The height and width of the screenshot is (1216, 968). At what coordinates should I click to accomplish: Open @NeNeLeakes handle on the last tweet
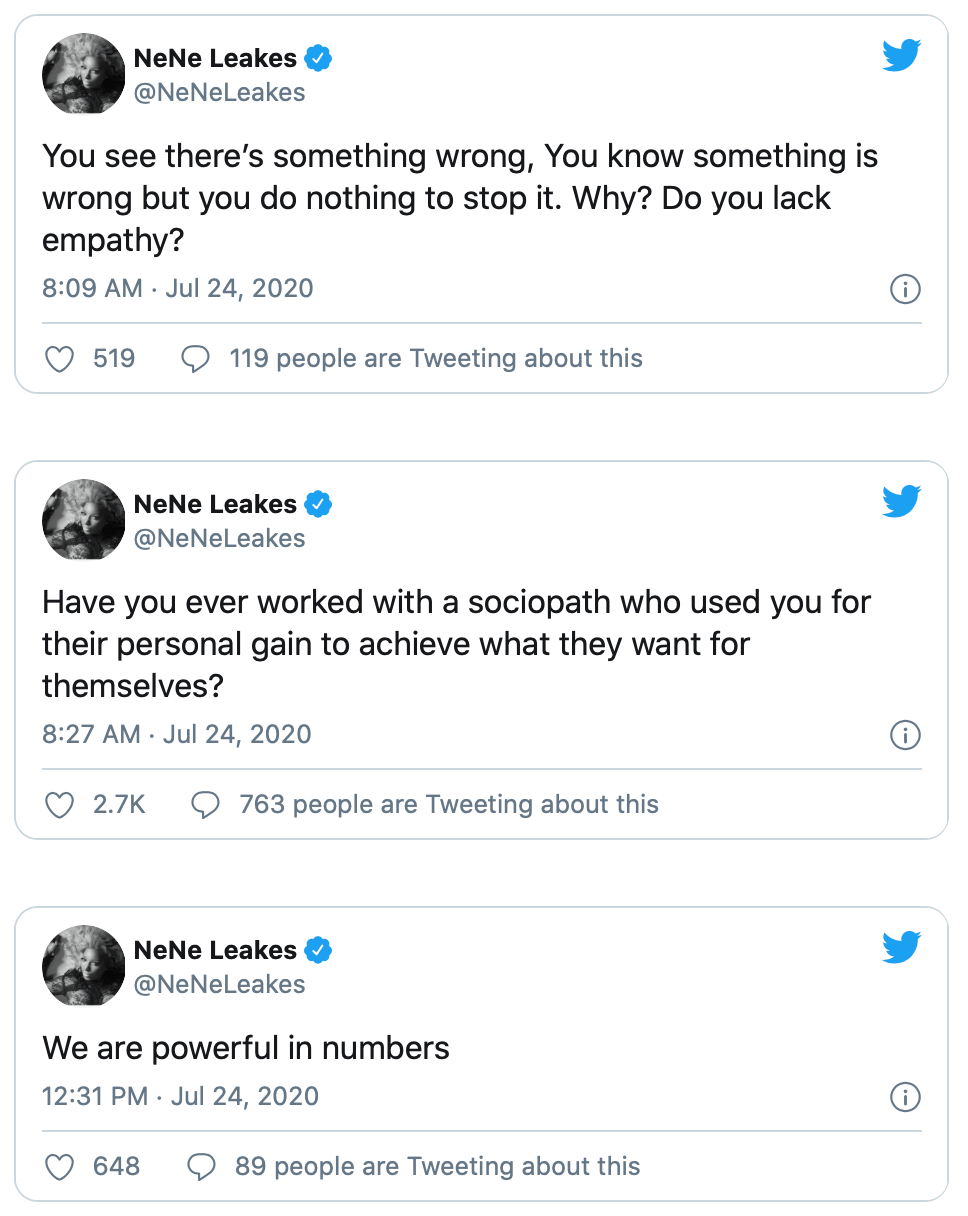(x=219, y=984)
